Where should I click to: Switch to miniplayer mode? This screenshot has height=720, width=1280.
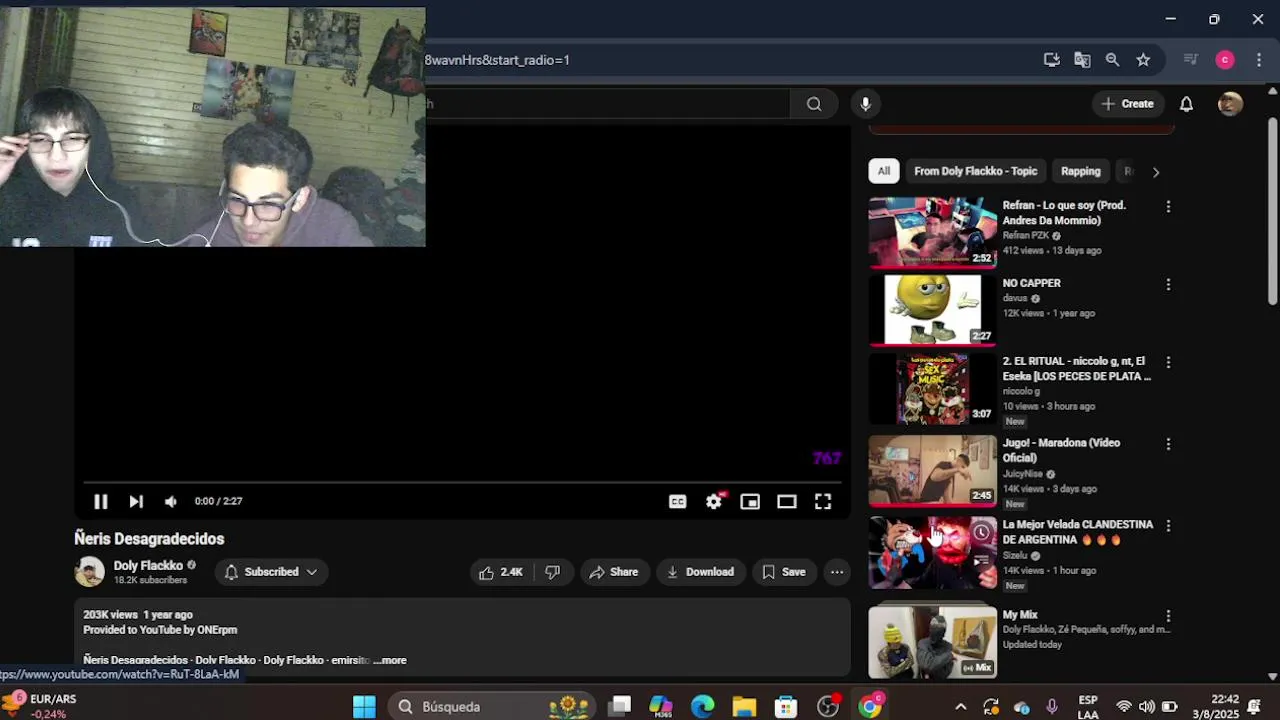click(x=750, y=501)
